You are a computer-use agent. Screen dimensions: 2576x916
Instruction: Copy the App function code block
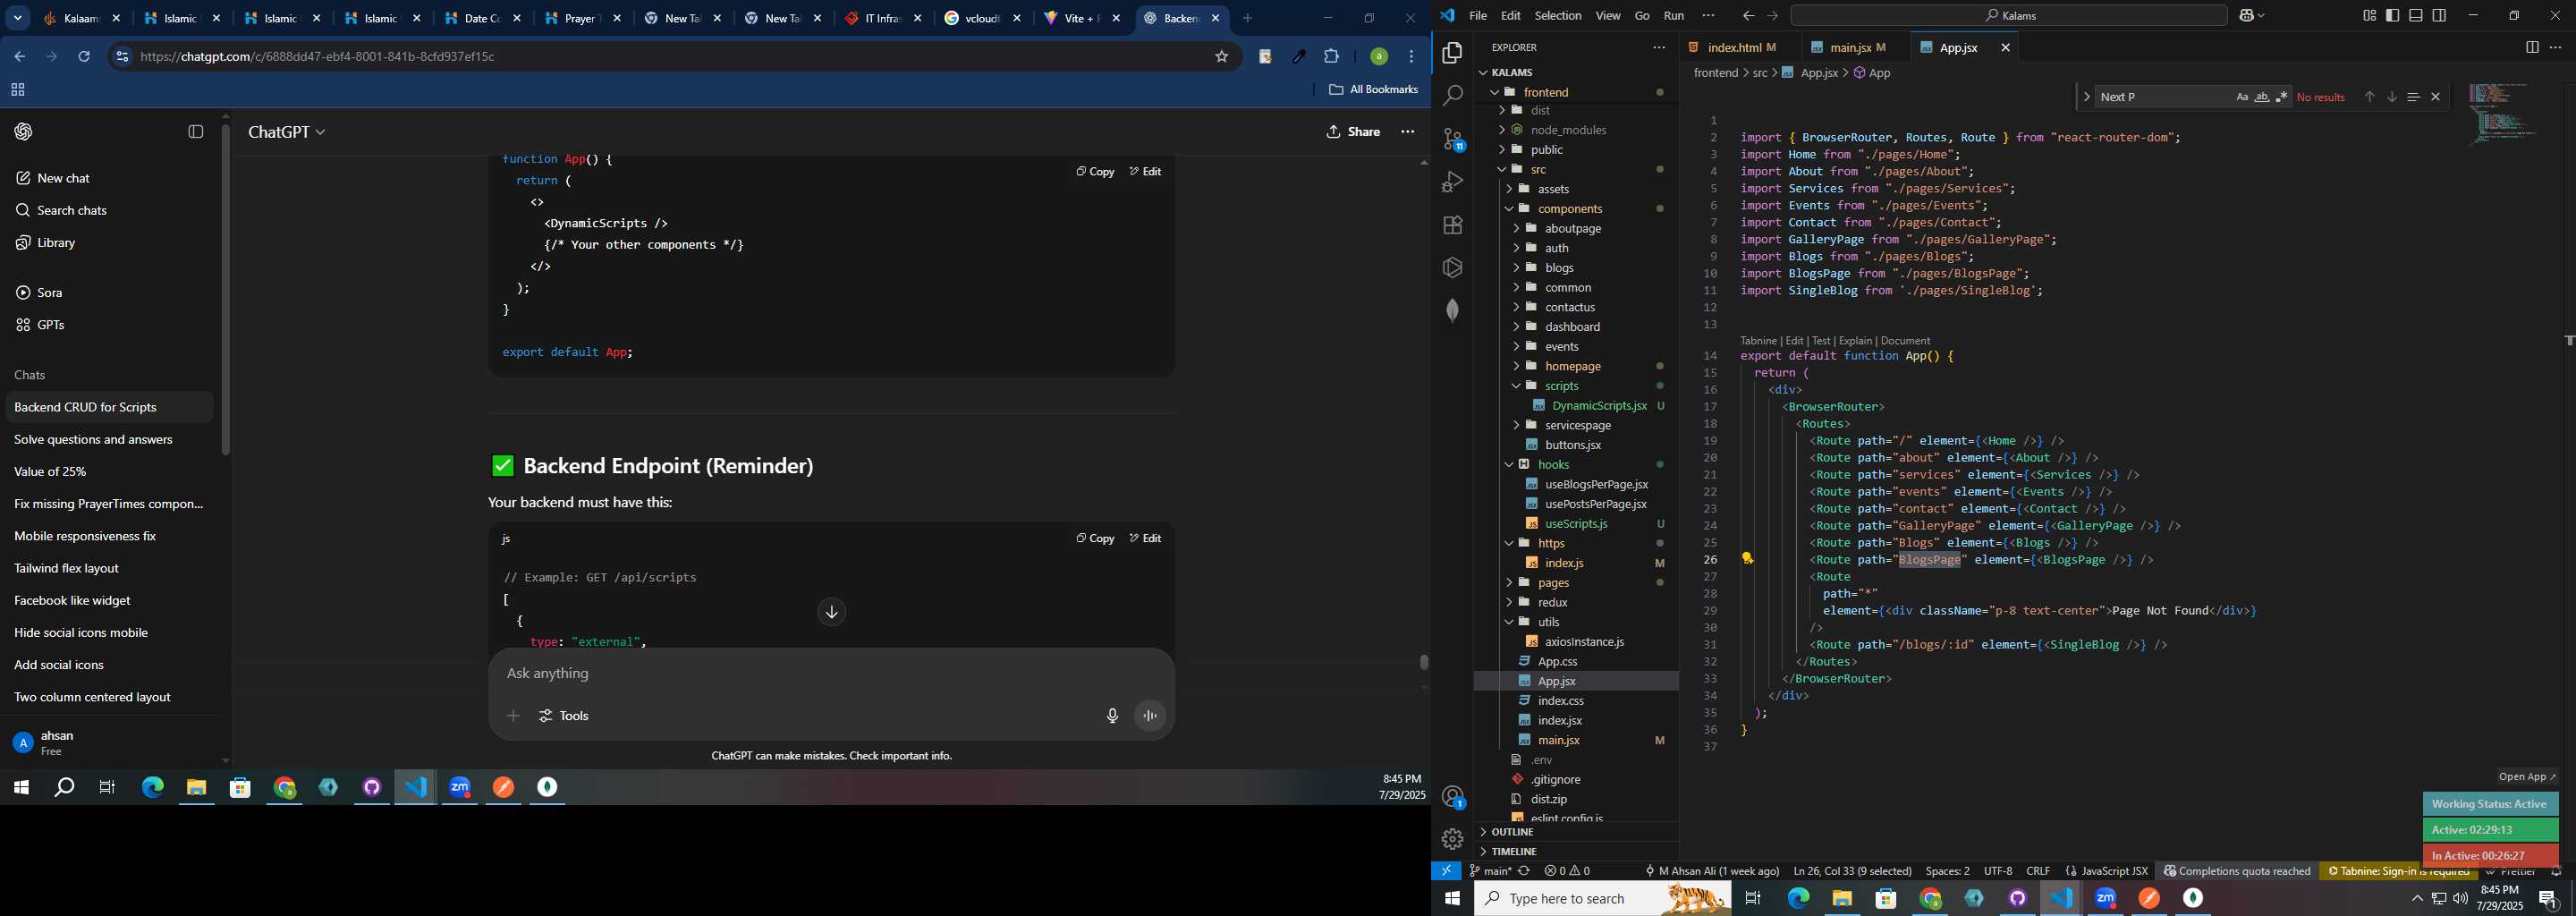tap(1095, 172)
